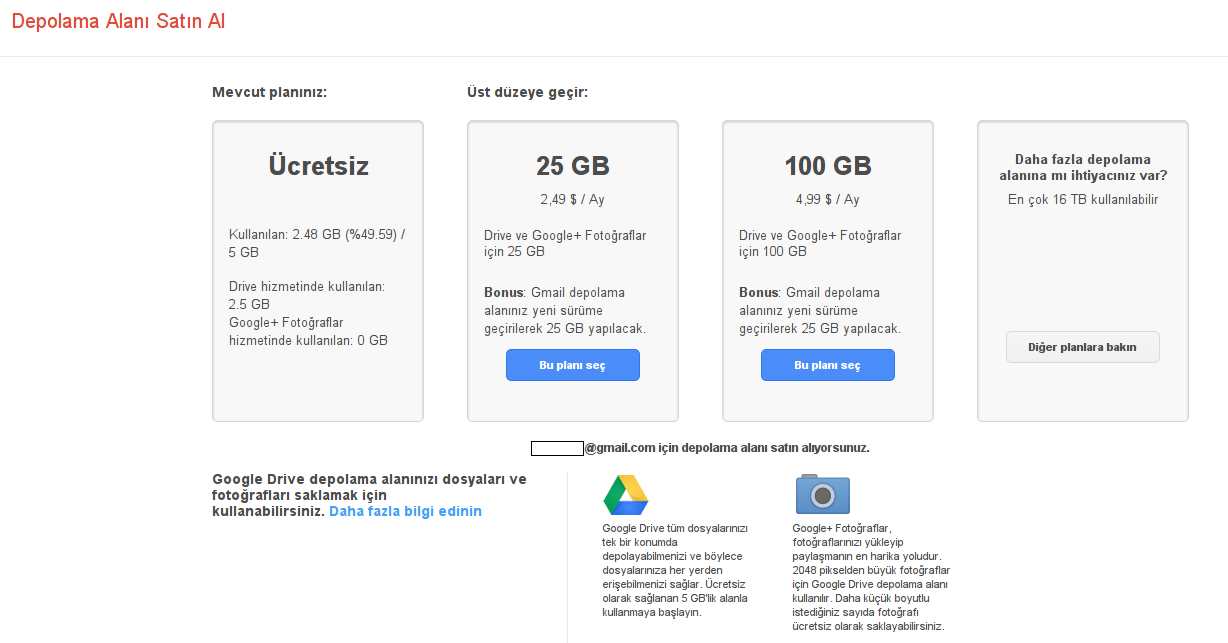1228x643 pixels.
Task: Click the Üst düzeye geçir label
Action: 528,93
